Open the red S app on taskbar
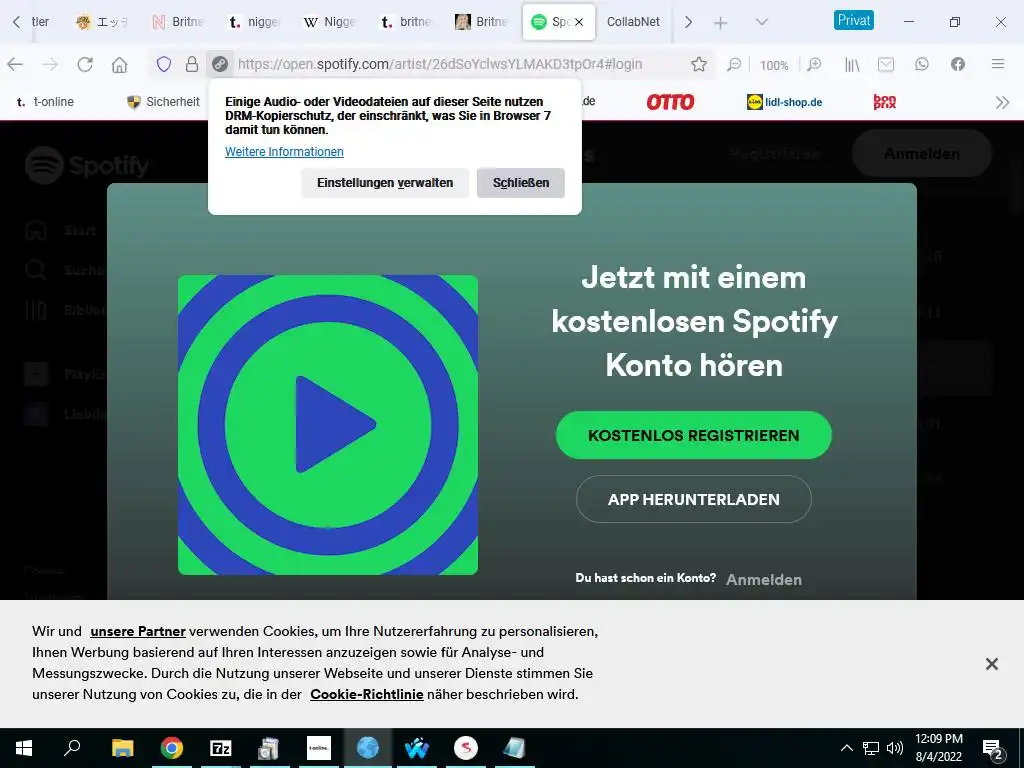1024x768 pixels. [x=466, y=748]
